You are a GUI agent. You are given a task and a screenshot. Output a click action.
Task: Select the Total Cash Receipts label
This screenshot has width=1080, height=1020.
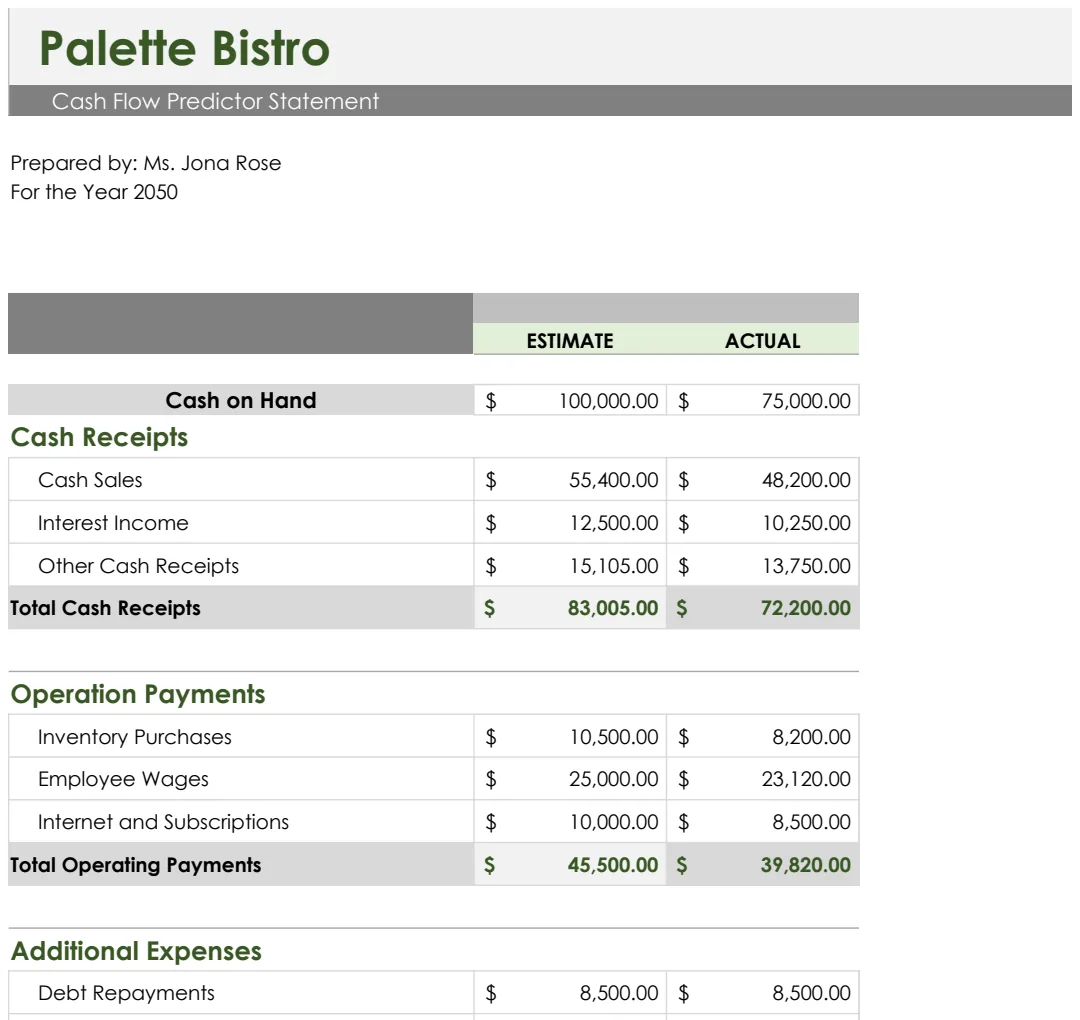105,608
